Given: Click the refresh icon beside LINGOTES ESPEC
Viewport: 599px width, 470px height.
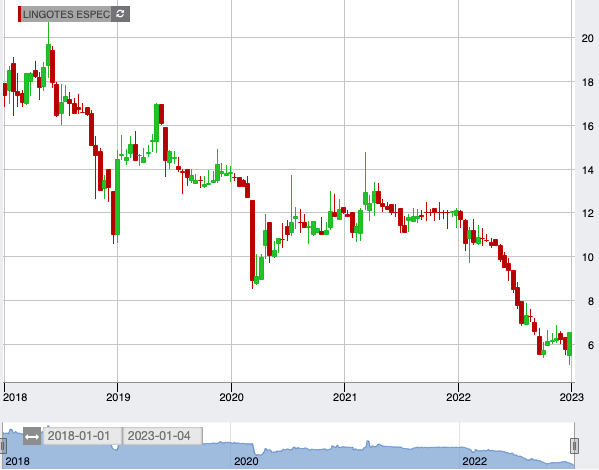Looking at the screenshot, I should point(120,14).
